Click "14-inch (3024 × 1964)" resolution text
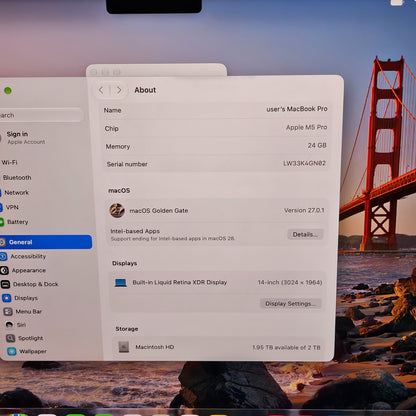Image resolution: width=416 pixels, height=416 pixels. pos(290,283)
